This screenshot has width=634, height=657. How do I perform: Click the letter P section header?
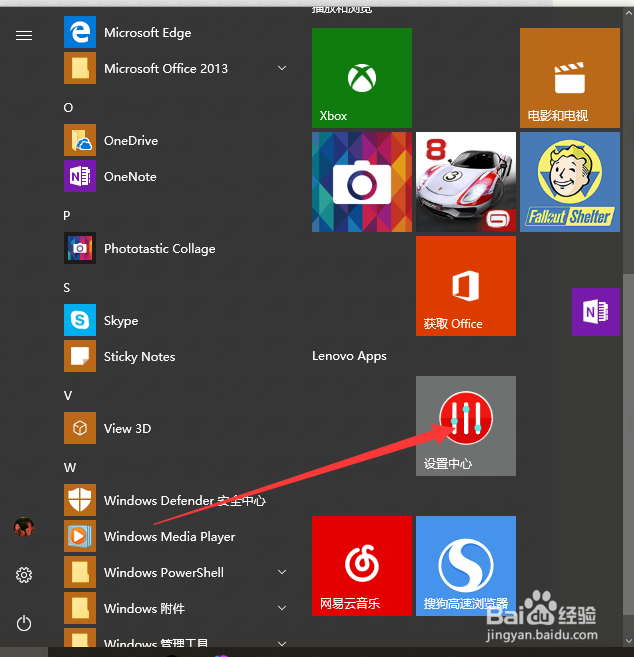point(67,216)
